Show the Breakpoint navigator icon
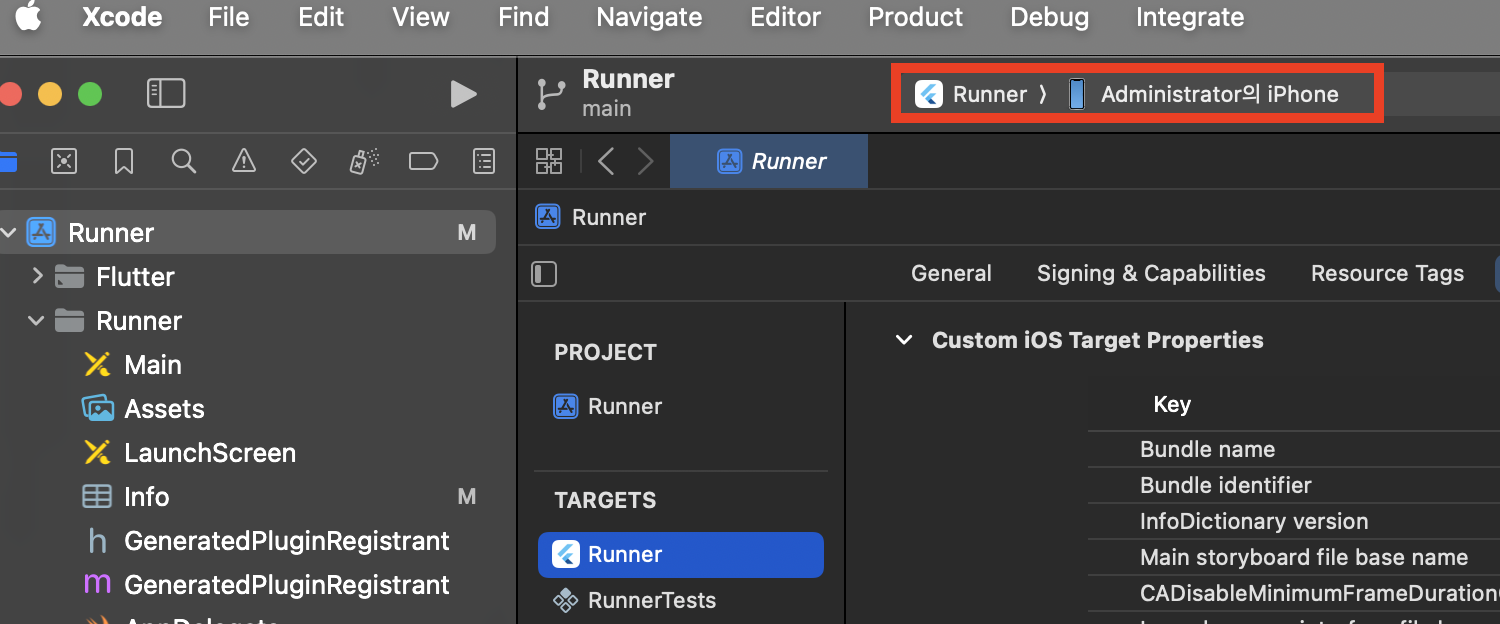 (424, 161)
